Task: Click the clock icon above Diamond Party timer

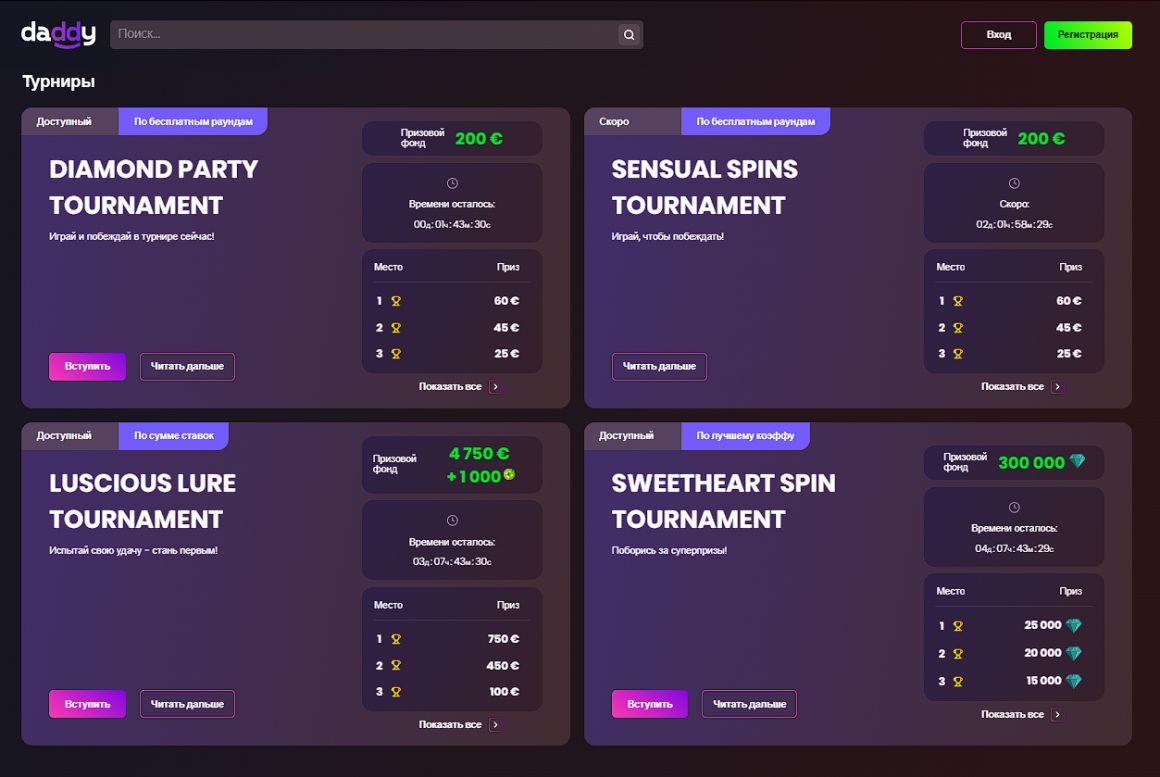Action: (x=451, y=181)
